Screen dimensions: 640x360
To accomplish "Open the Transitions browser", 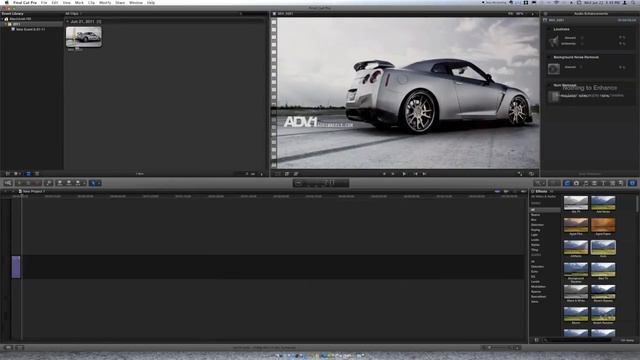I will coord(594,183).
